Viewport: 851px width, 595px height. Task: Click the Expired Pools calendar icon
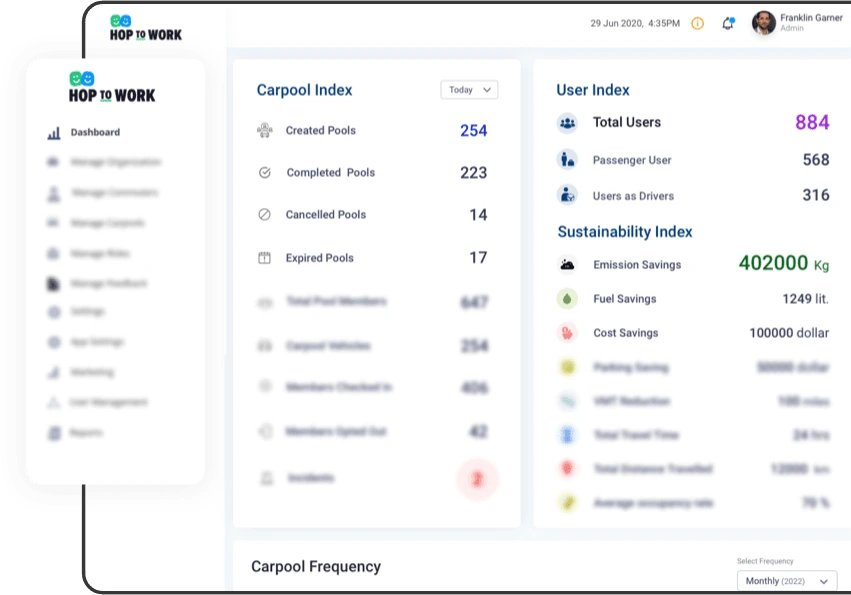click(x=264, y=257)
